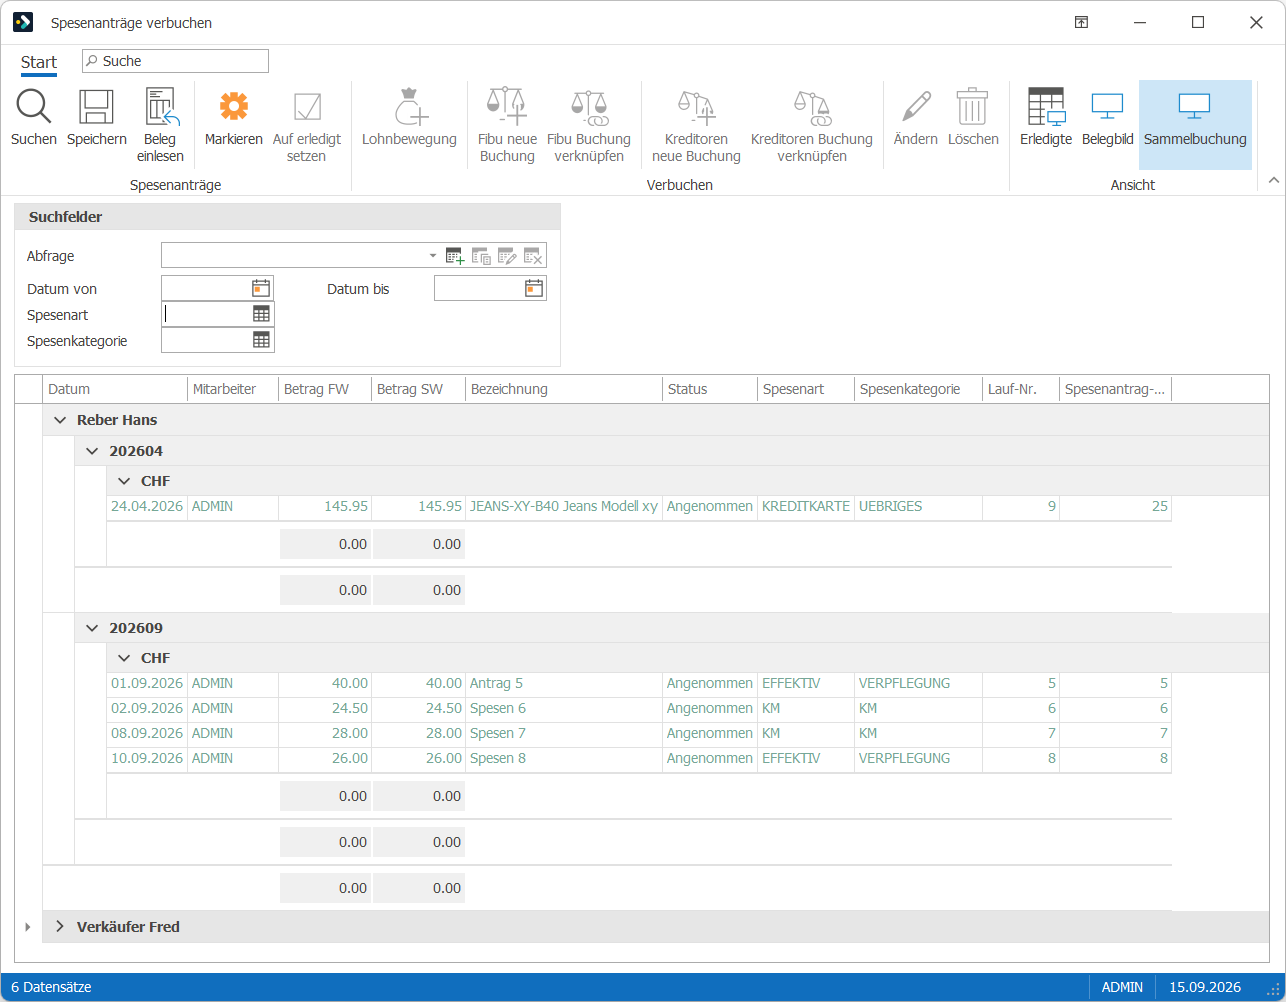This screenshot has width=1286, height=1002.
Task: Click the ribbon display options window button
Action: 1081,22
